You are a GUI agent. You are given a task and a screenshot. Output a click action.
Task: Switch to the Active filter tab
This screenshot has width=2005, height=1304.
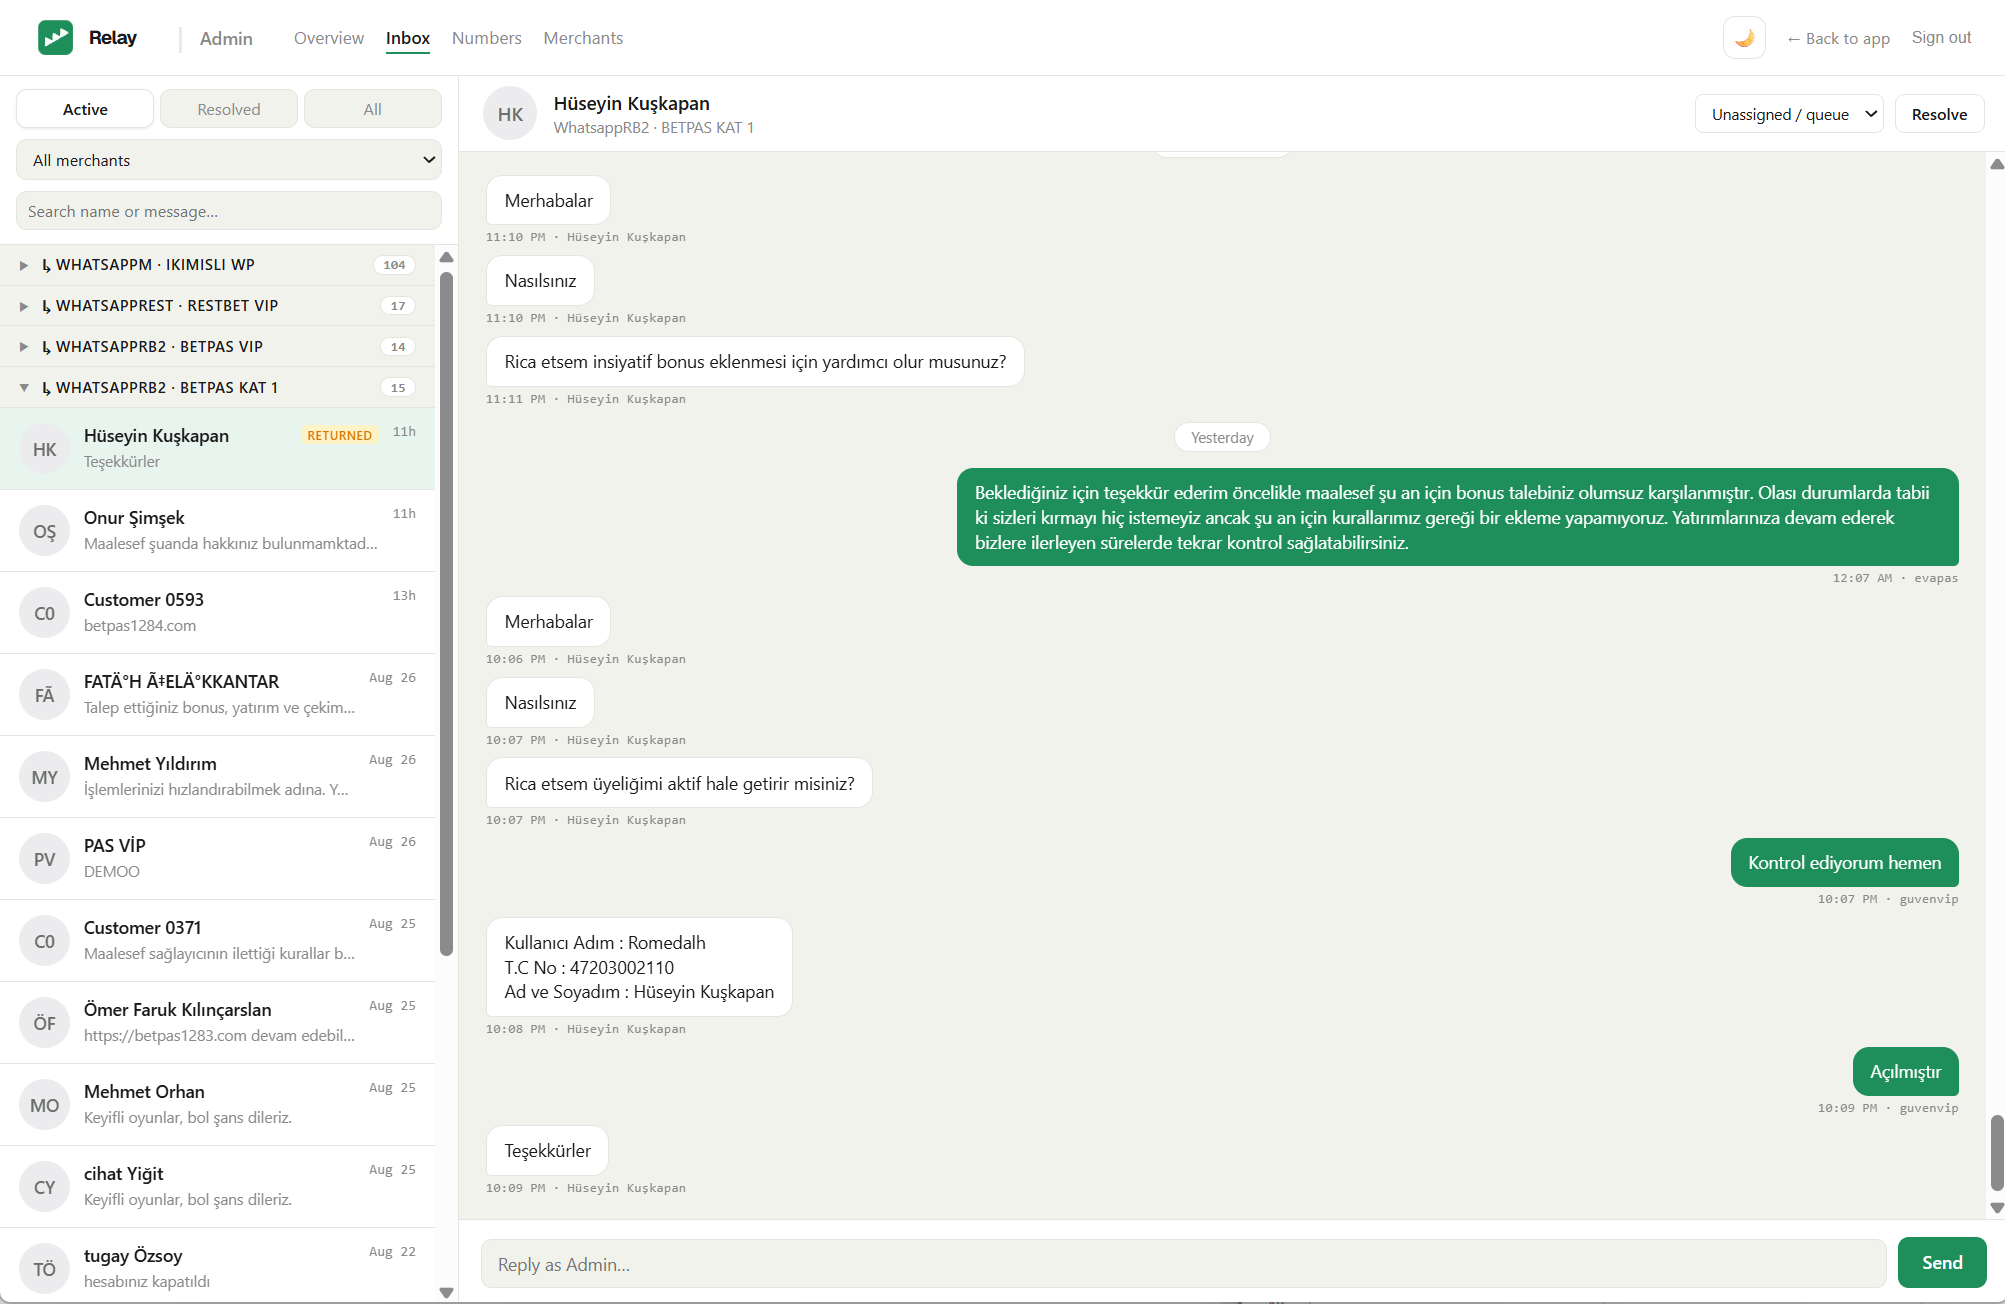[x=85, y=109]
